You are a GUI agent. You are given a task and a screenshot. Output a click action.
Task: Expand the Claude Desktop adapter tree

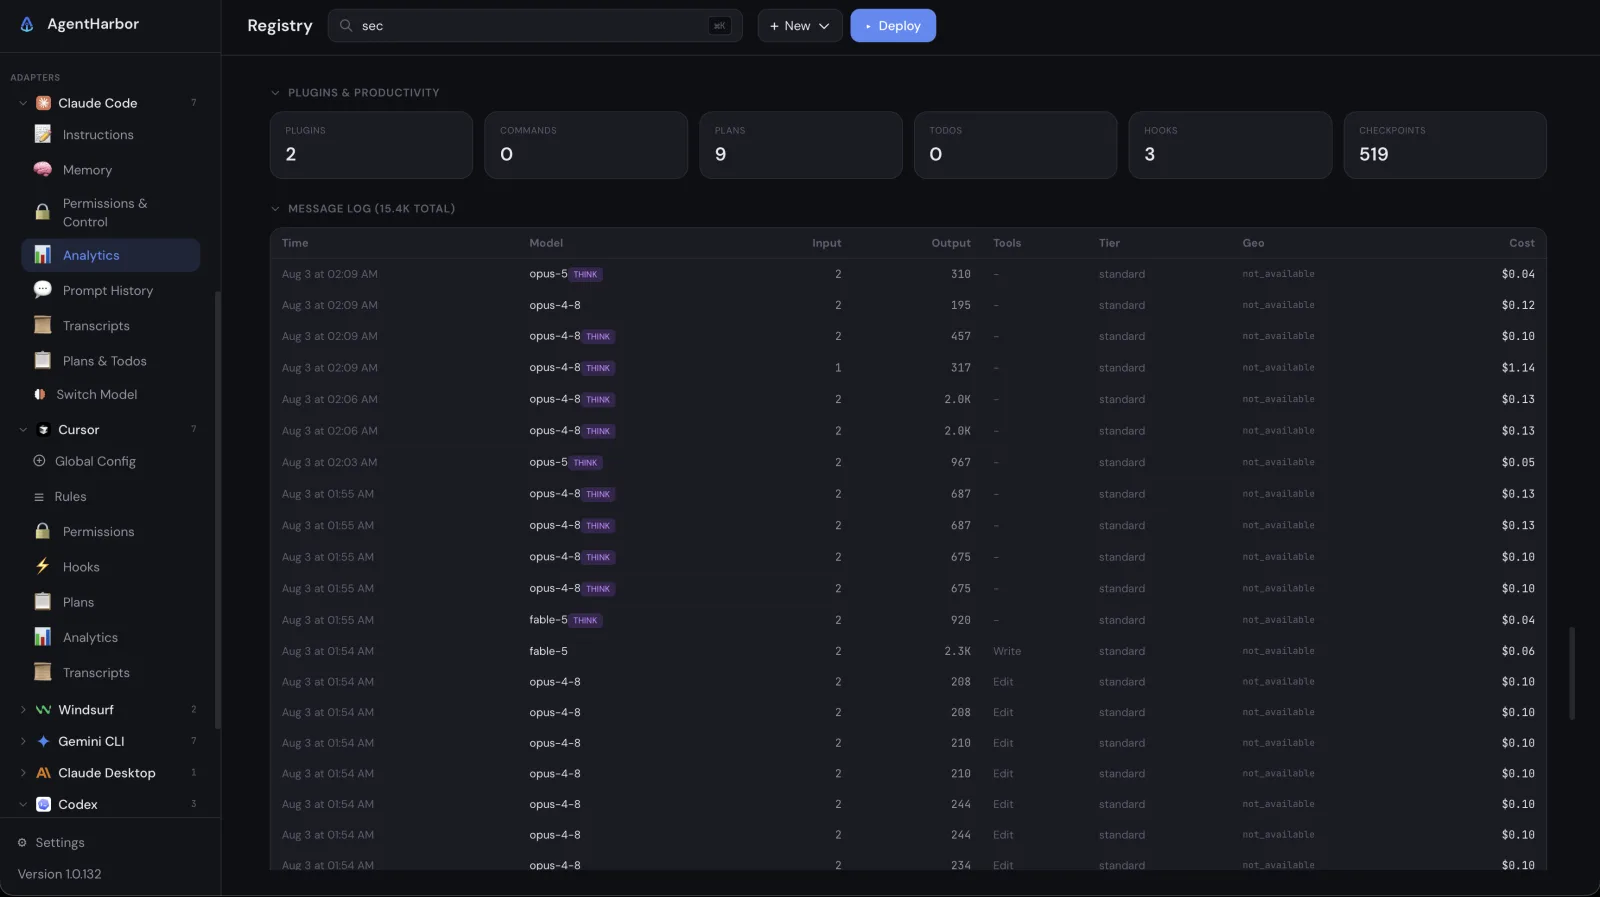pos(23,773)
